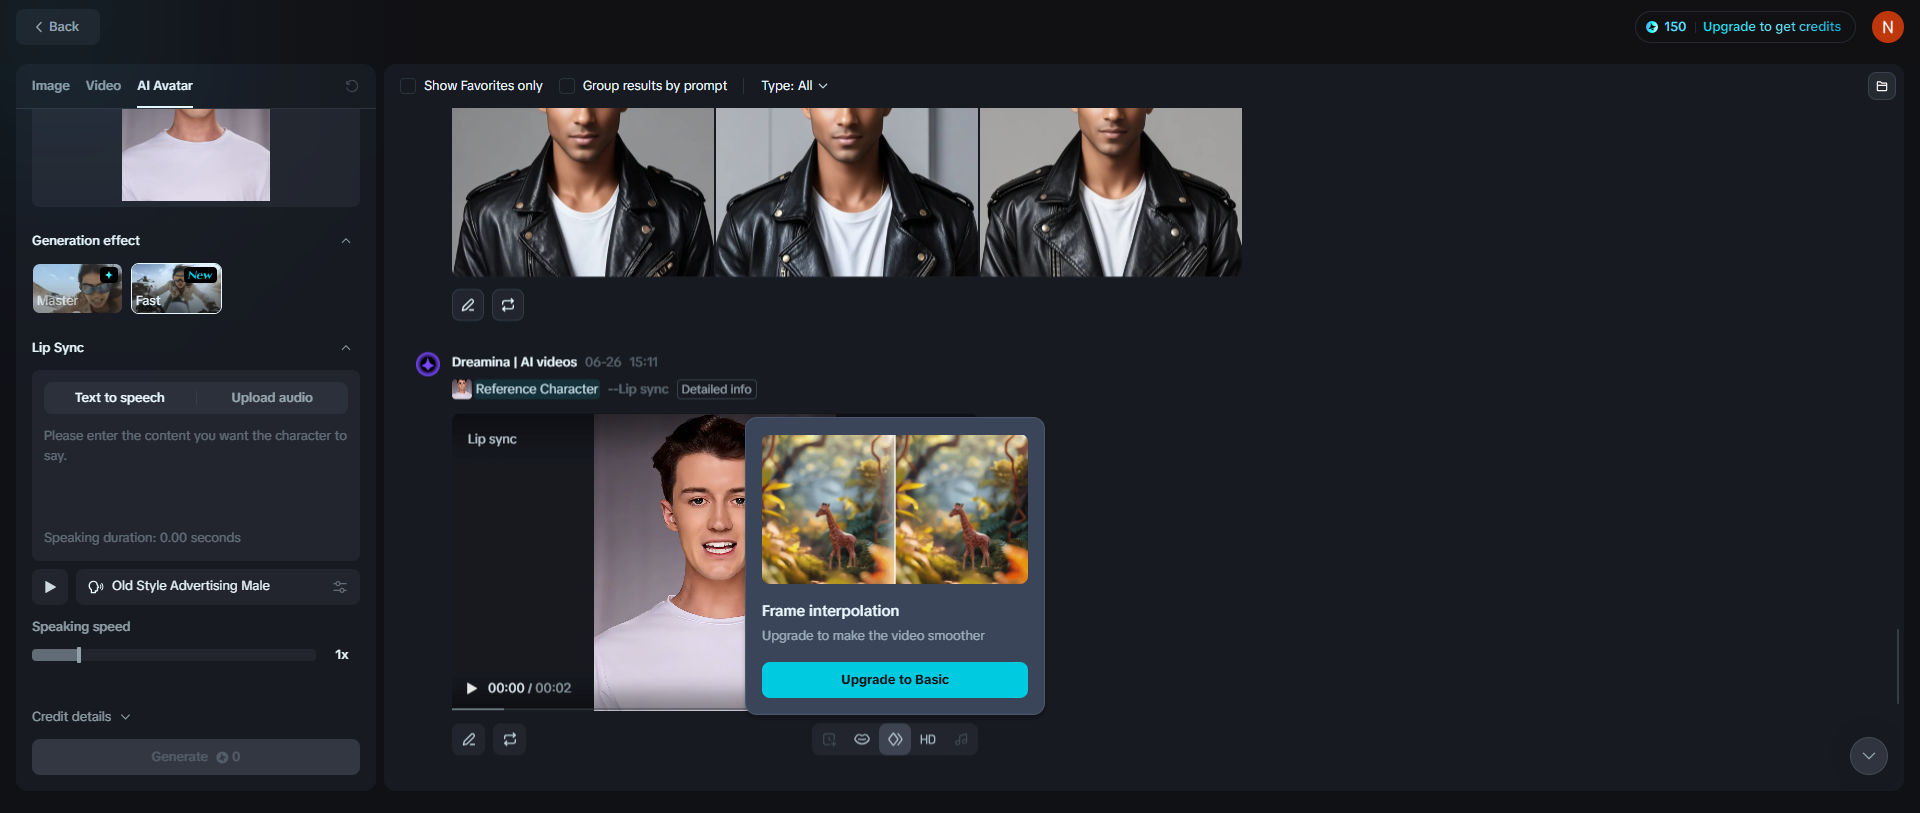This screenshot has width=1920, height=813.
Task: Tick the Group results by prompt checkbox
Action: click(x=567, y=86)
